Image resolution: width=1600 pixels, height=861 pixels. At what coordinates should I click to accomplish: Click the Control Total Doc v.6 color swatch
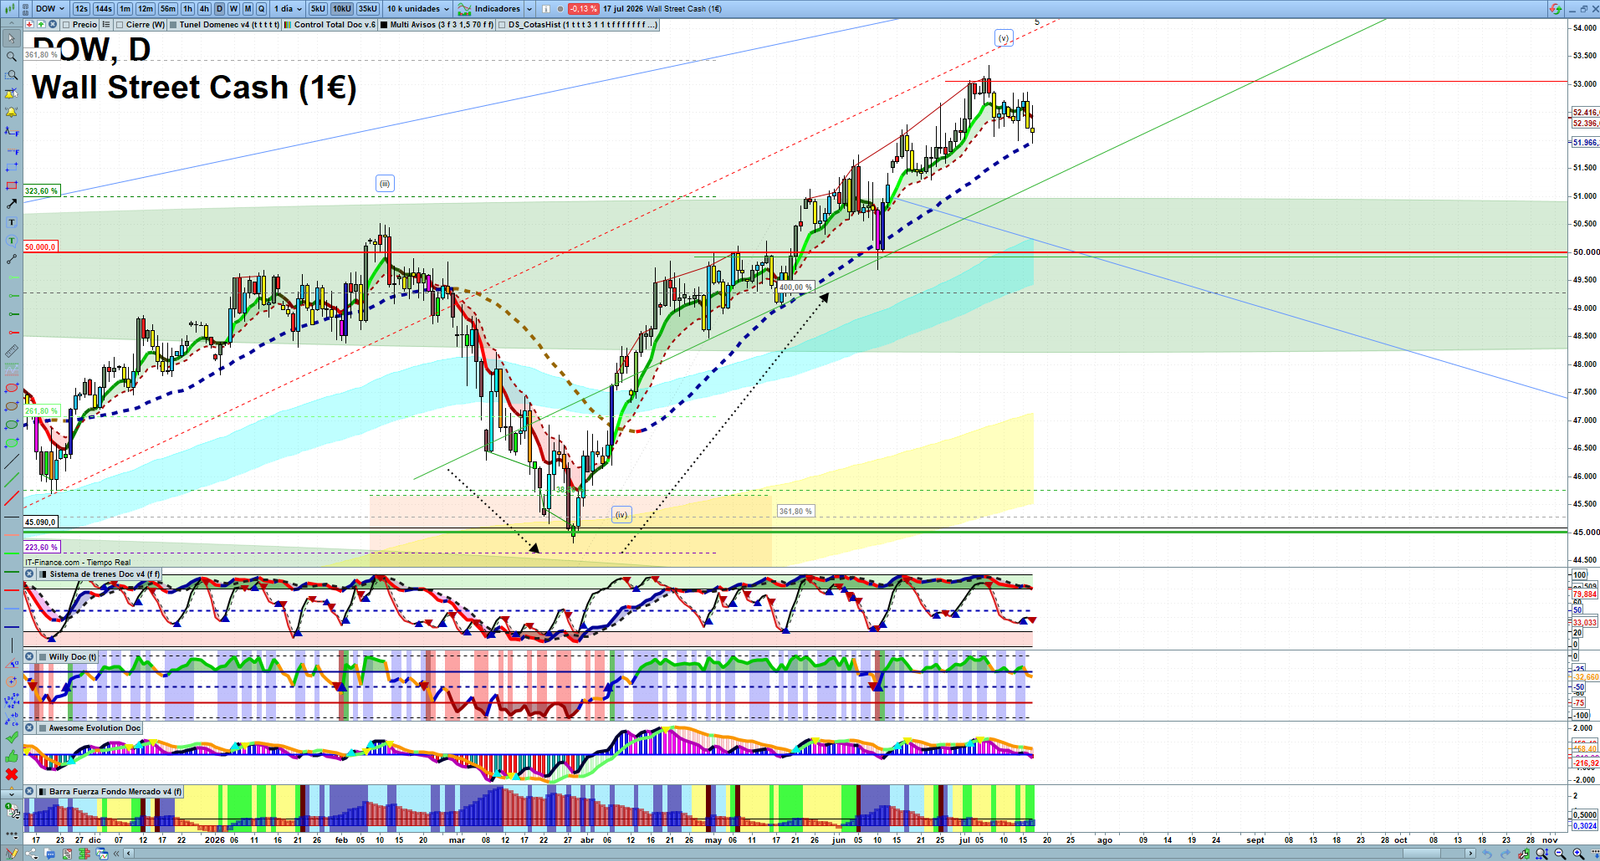pos(288,25)
